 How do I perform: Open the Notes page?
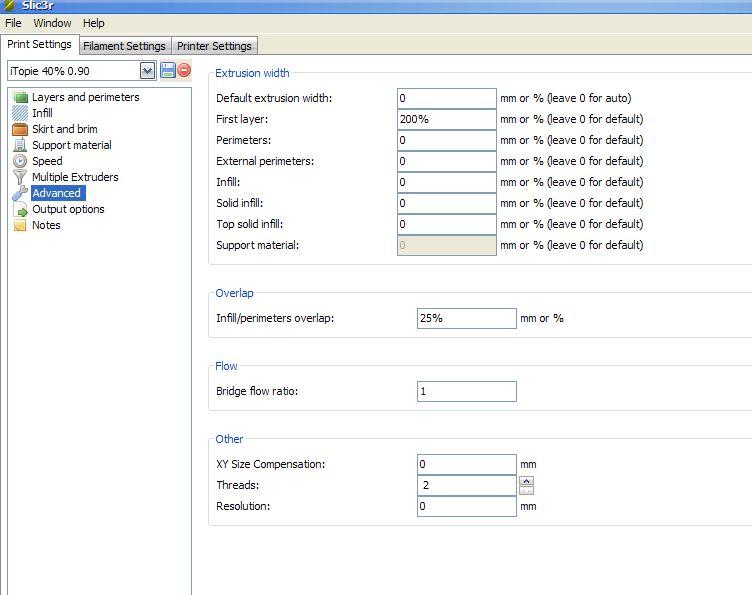point(46,225)
